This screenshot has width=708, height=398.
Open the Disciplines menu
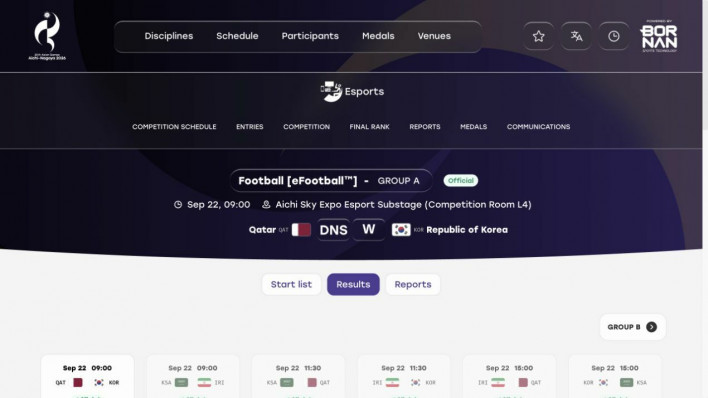[x=168, y=36]
